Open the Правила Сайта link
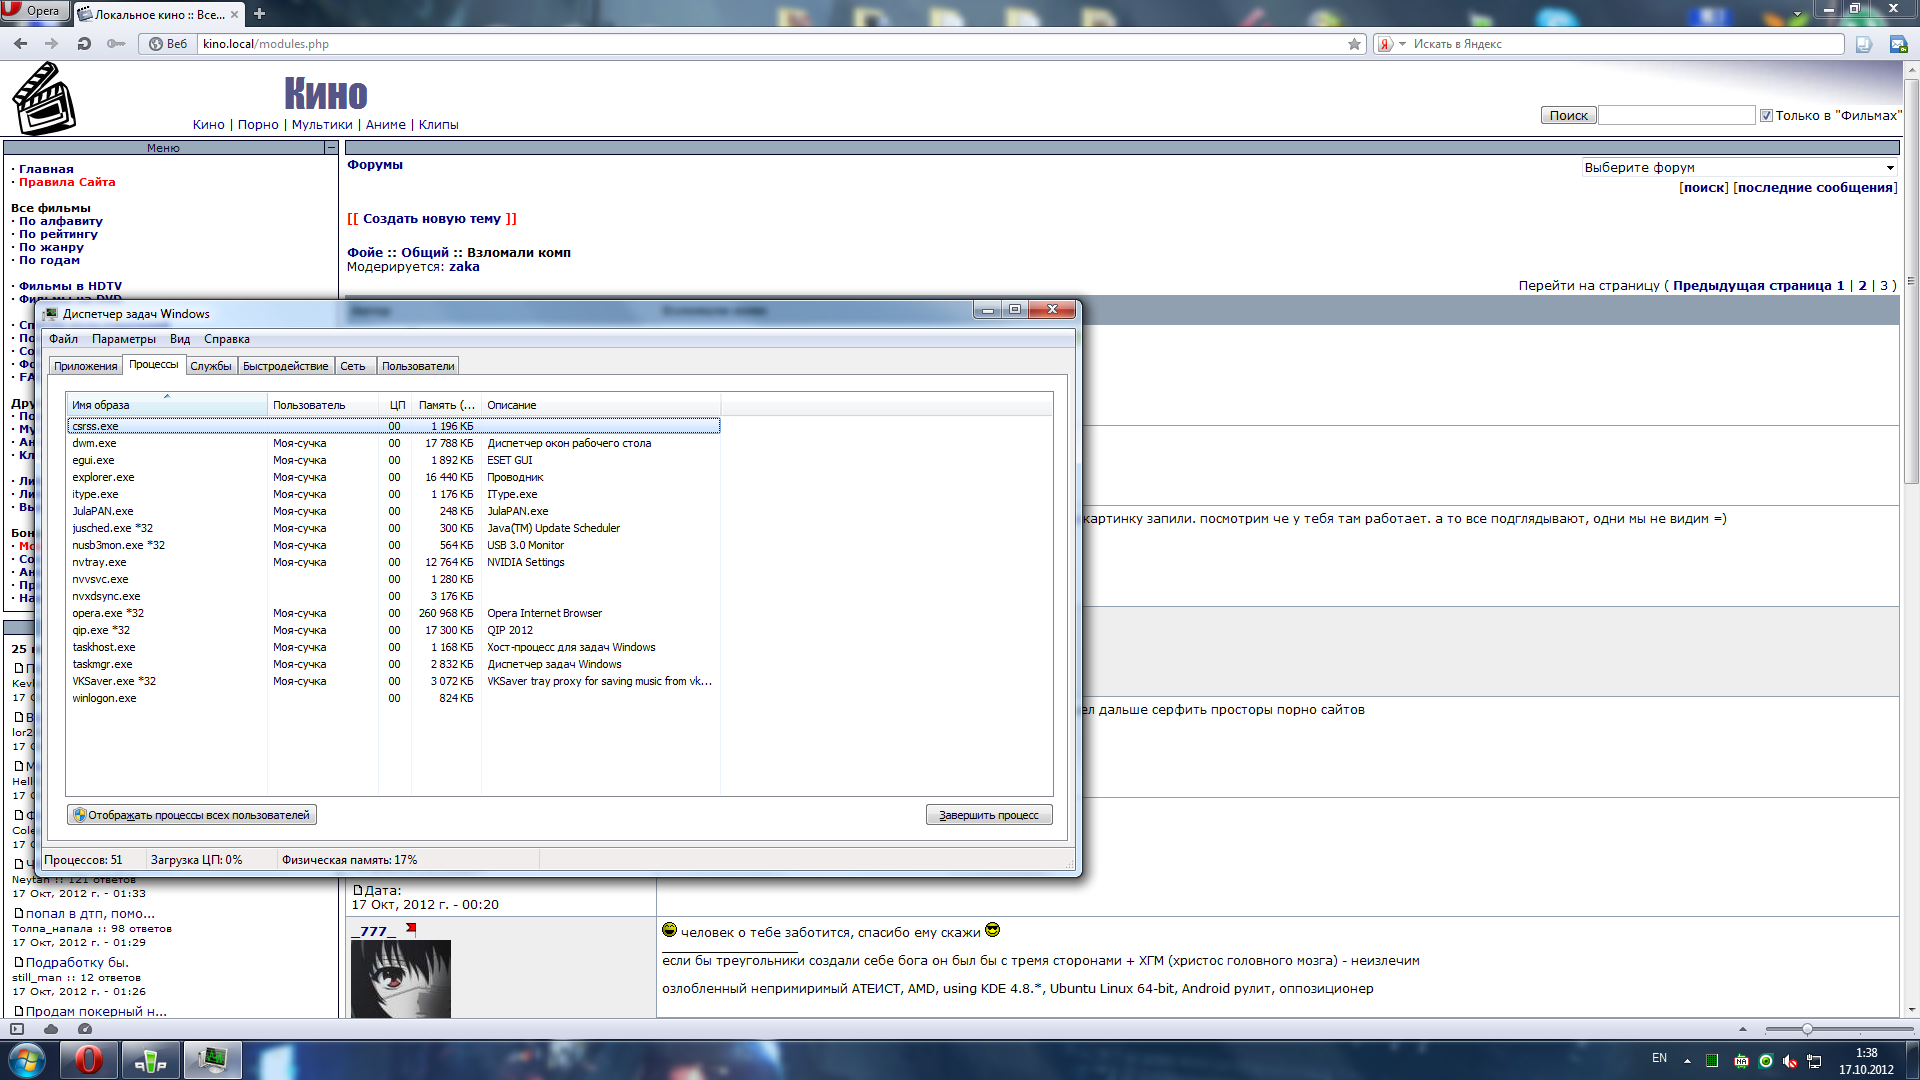1920x1080 pixels. point(67,182)
